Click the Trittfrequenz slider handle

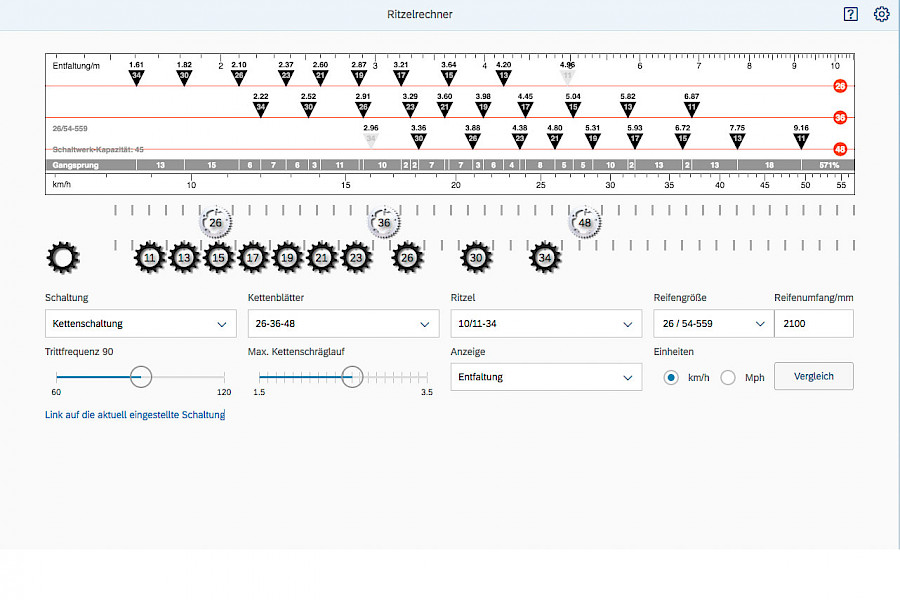(141, 376)
